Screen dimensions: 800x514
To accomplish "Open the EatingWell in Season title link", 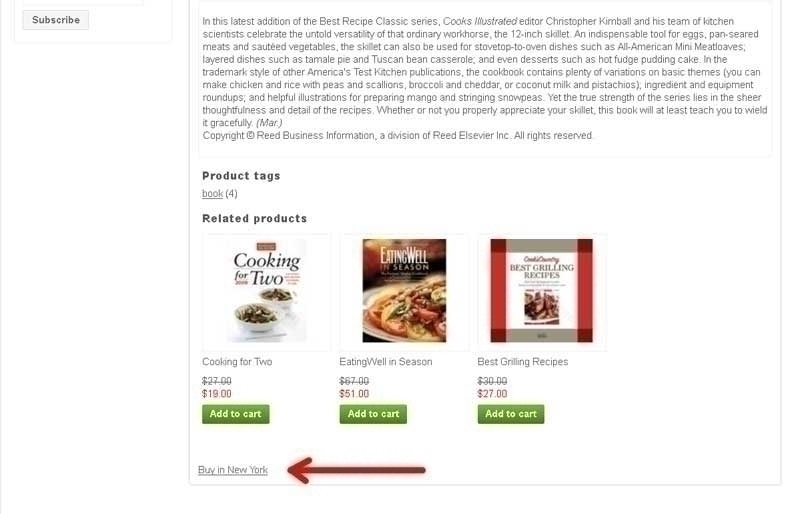I will click(386, 361).
